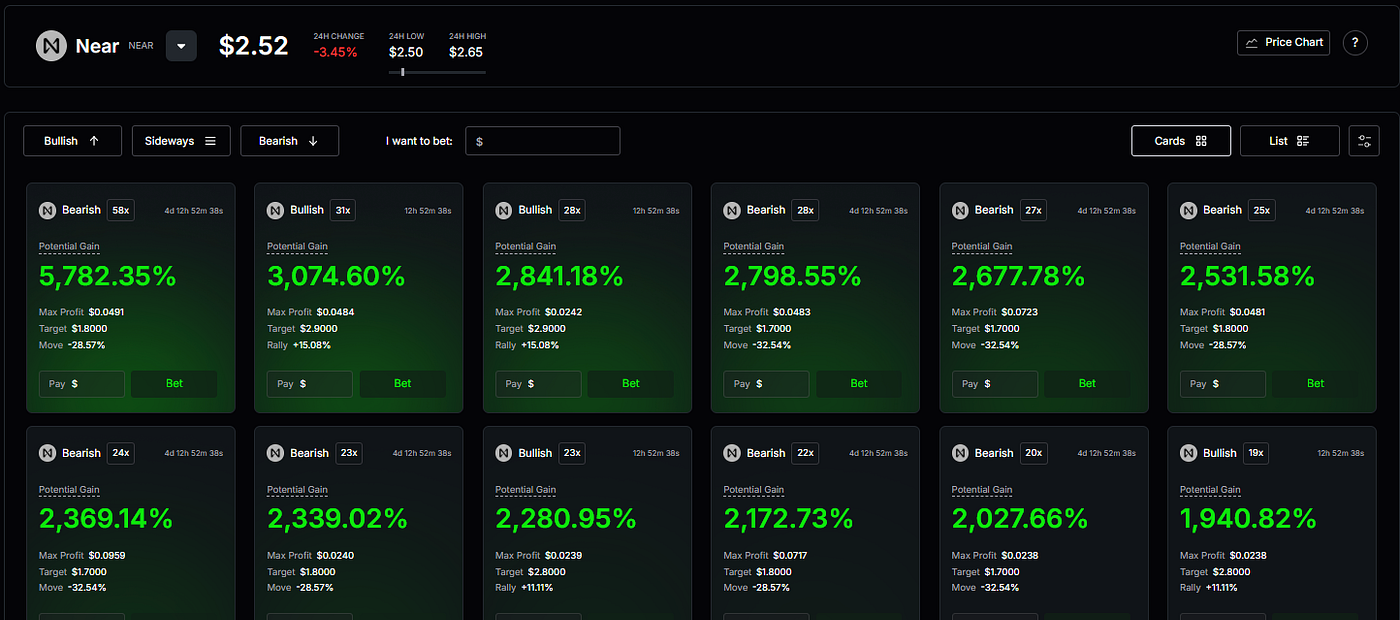
Task: Open the filter settings sliders icon
Action: (x=1364, y=141)
